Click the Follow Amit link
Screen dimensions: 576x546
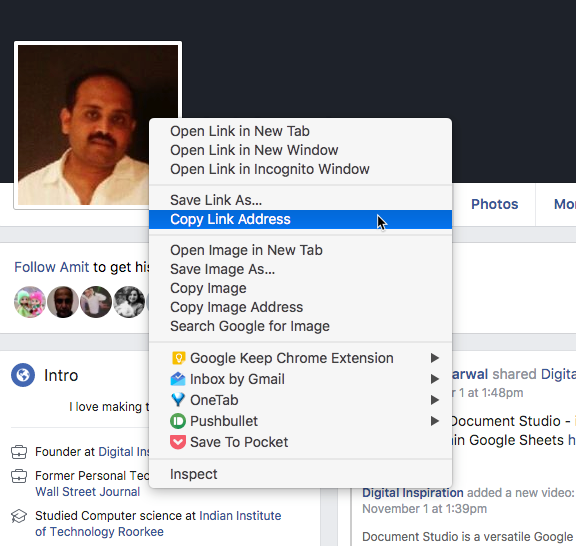tap(51, 267)
